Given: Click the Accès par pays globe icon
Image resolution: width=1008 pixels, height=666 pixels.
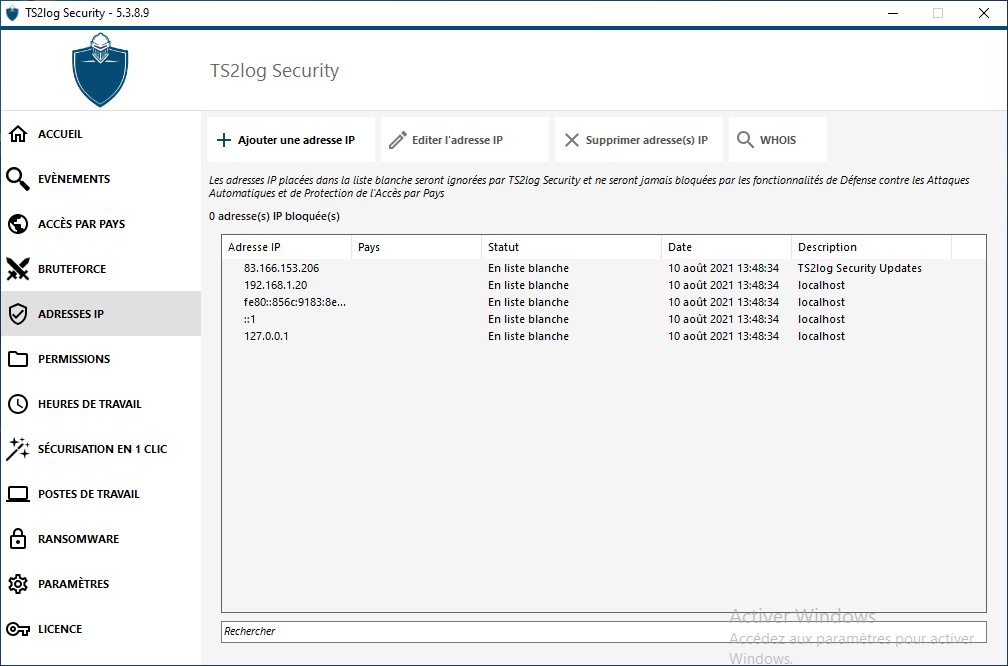Looking at the screenshot, I should pos(18,224).
